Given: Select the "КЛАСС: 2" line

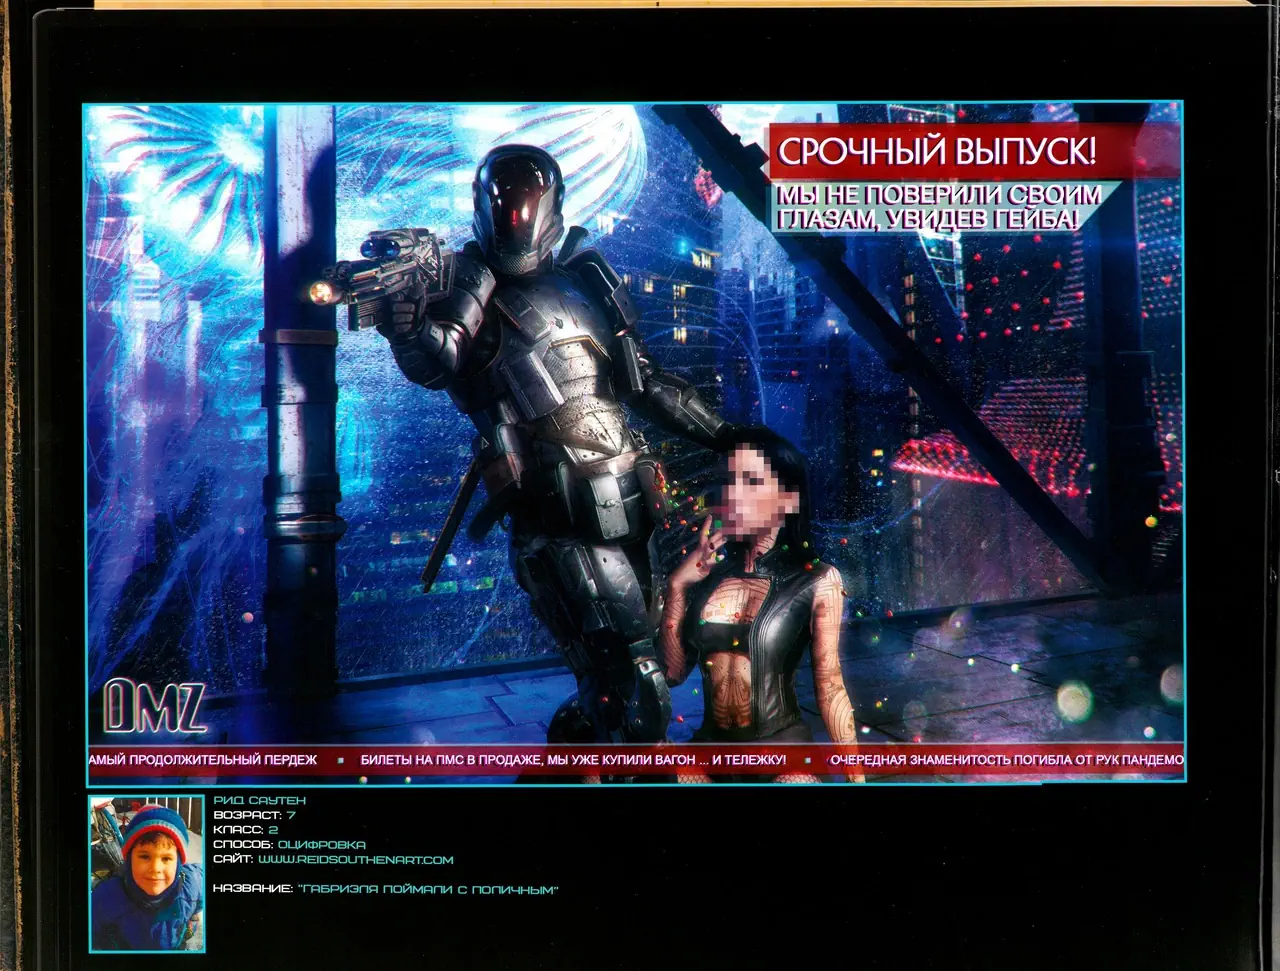Looking at the screenshot, I should pos(245,830).
